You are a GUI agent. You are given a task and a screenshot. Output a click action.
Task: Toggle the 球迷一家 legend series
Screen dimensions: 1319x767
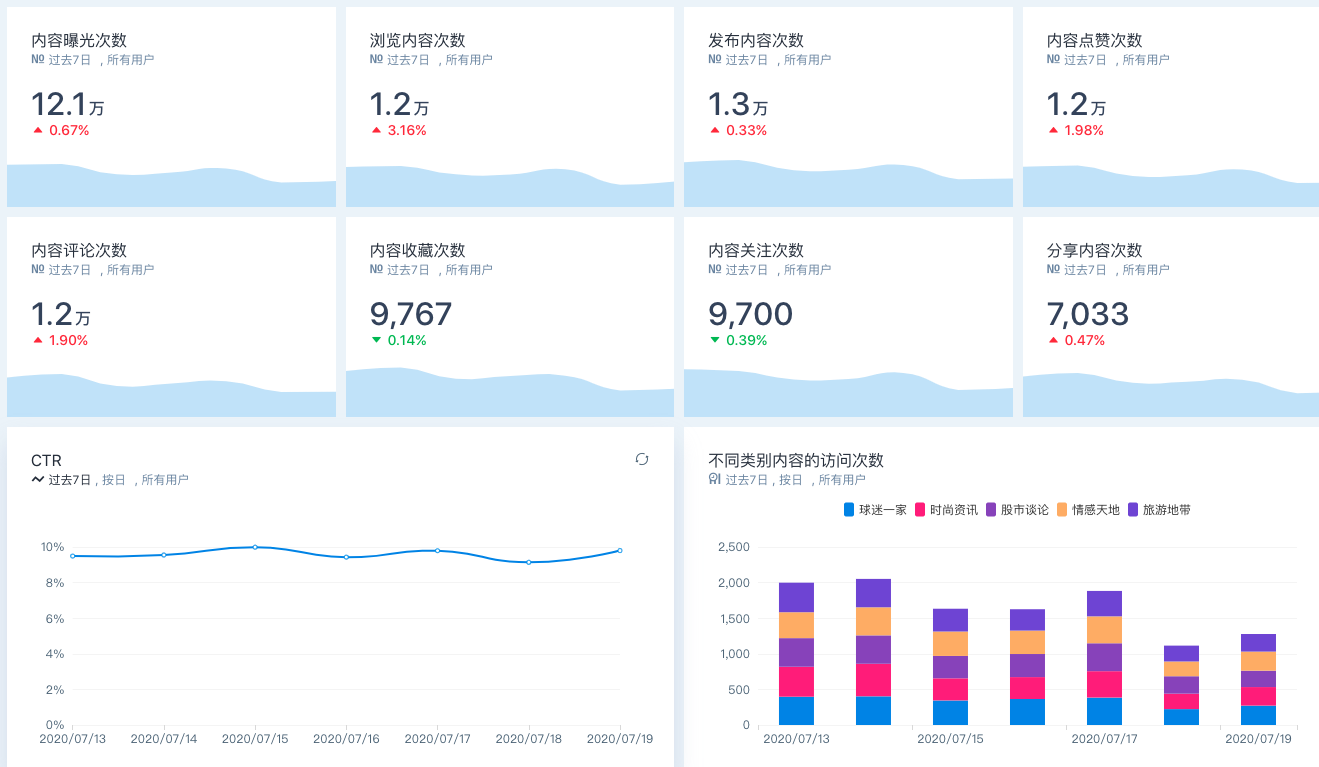876,510
